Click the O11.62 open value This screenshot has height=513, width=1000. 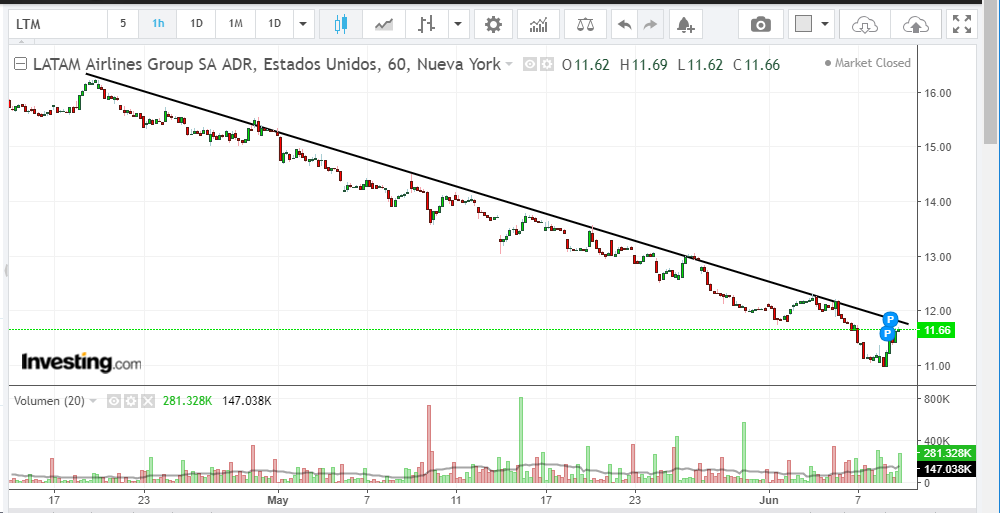(x=585, y=64)
